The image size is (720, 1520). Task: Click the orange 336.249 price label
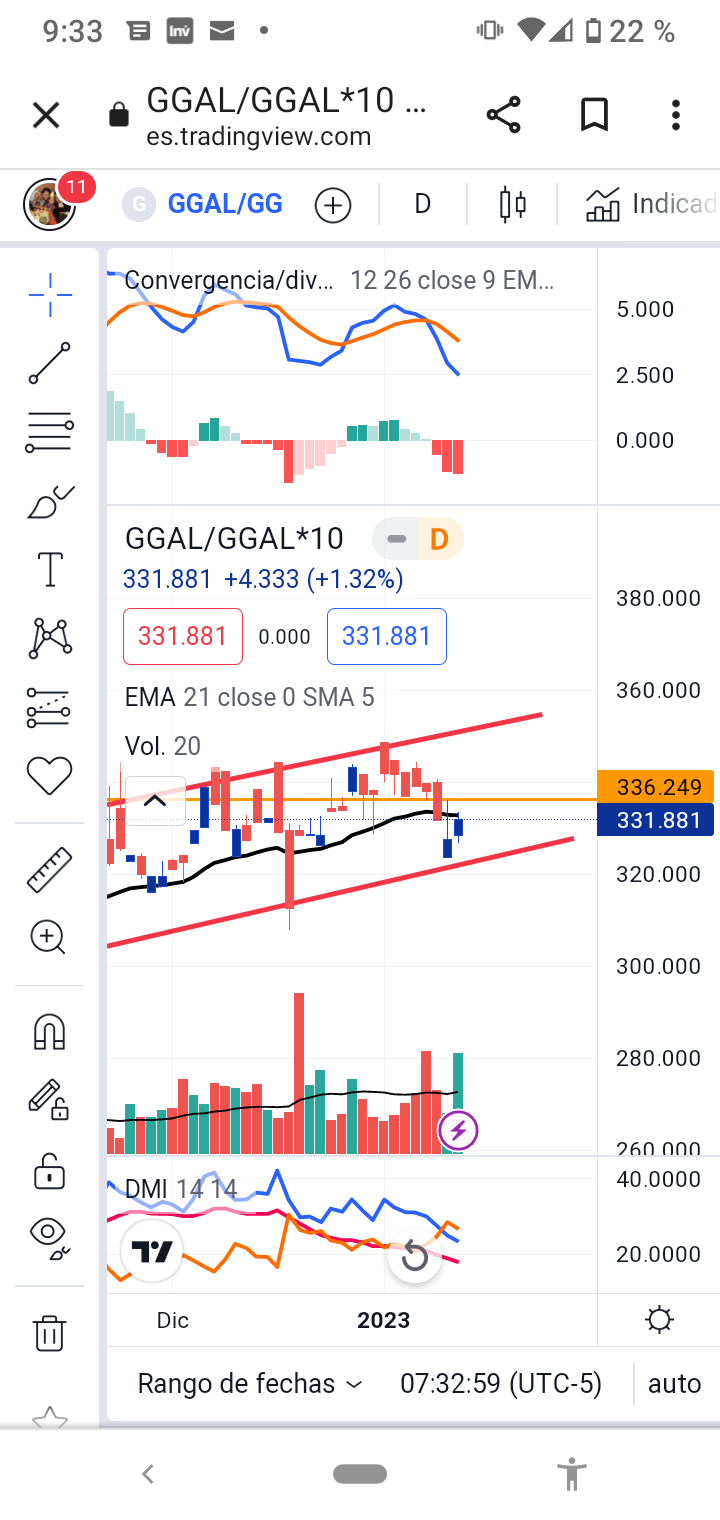pyautogui.click(x=655, y=786)
